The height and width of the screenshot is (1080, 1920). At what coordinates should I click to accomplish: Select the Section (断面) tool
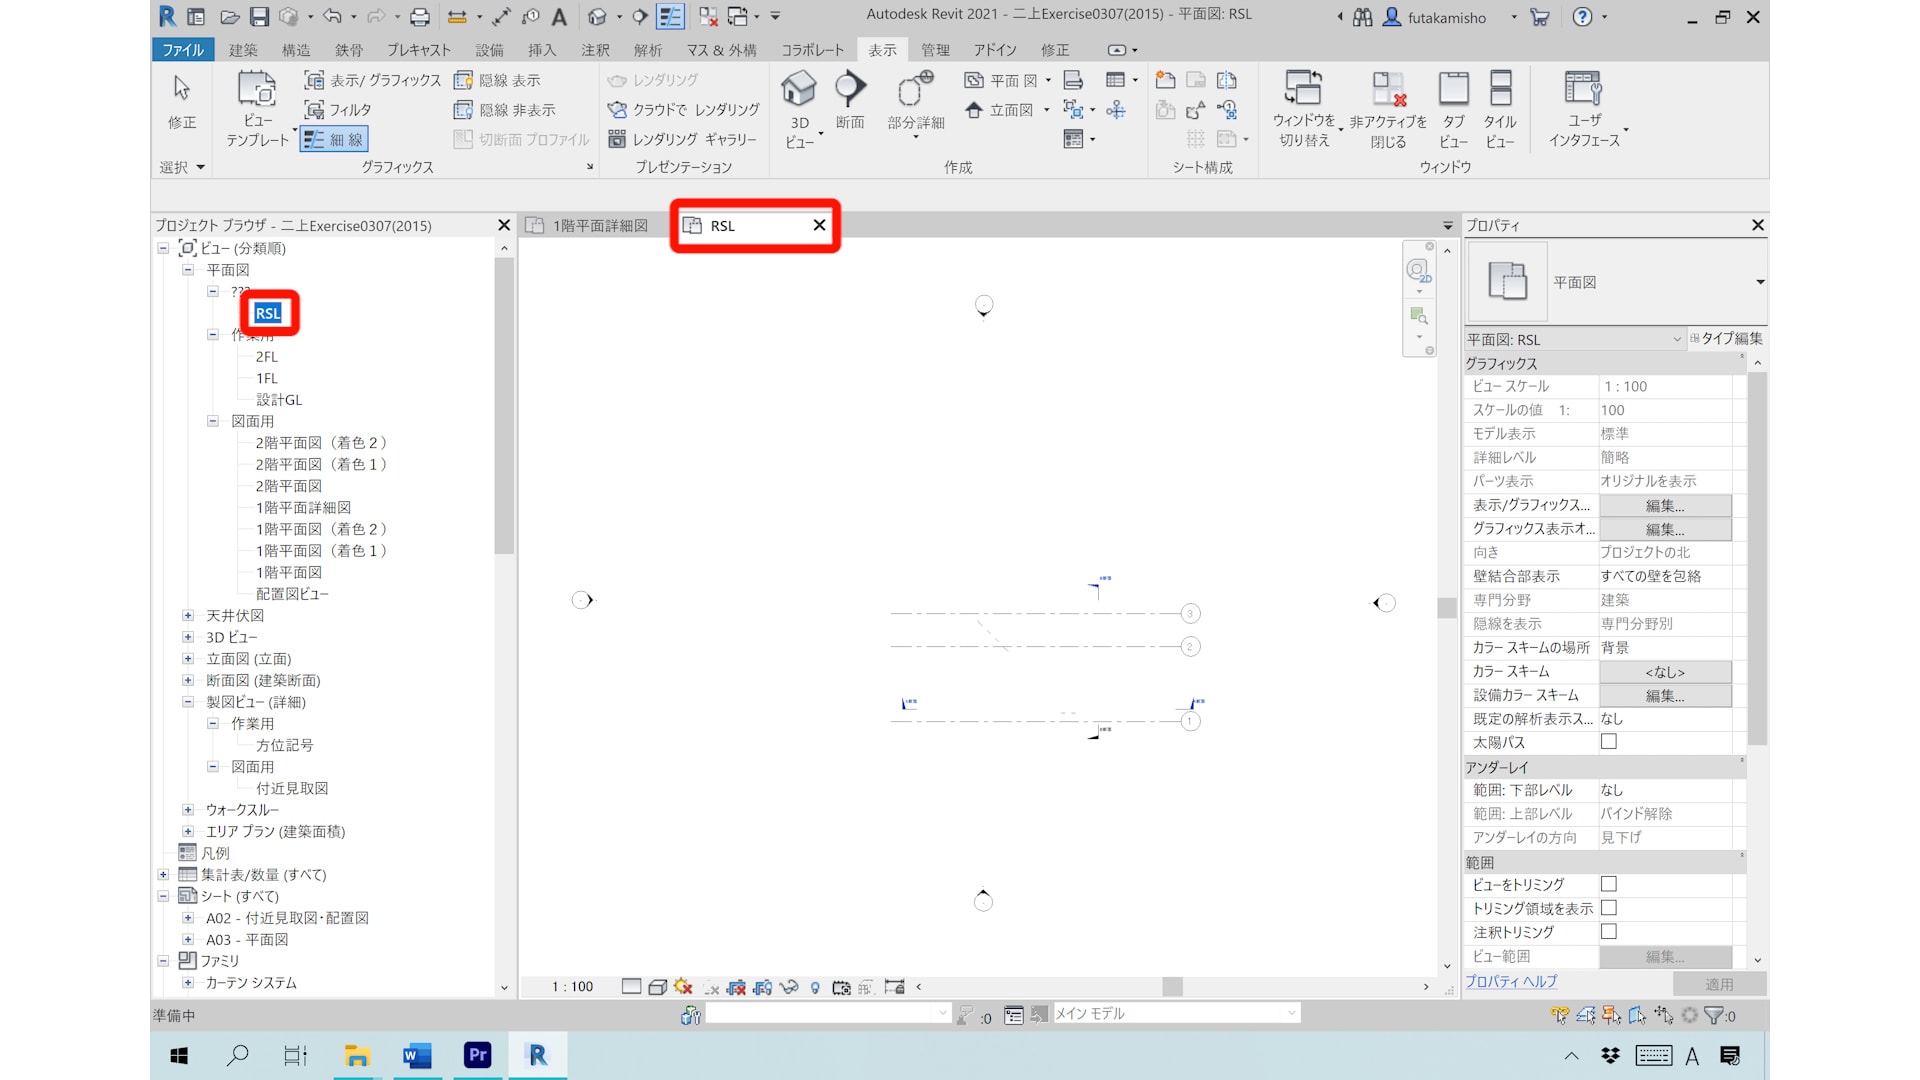click(x=850, y=89)
